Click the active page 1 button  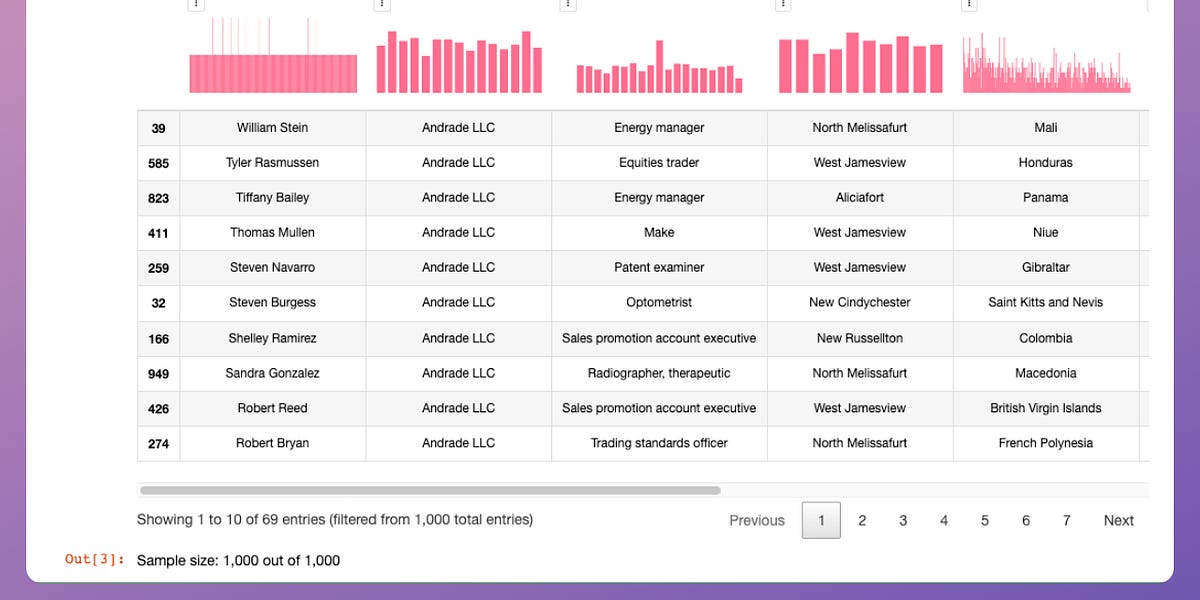pyautogui.click(x=821, y=520)
